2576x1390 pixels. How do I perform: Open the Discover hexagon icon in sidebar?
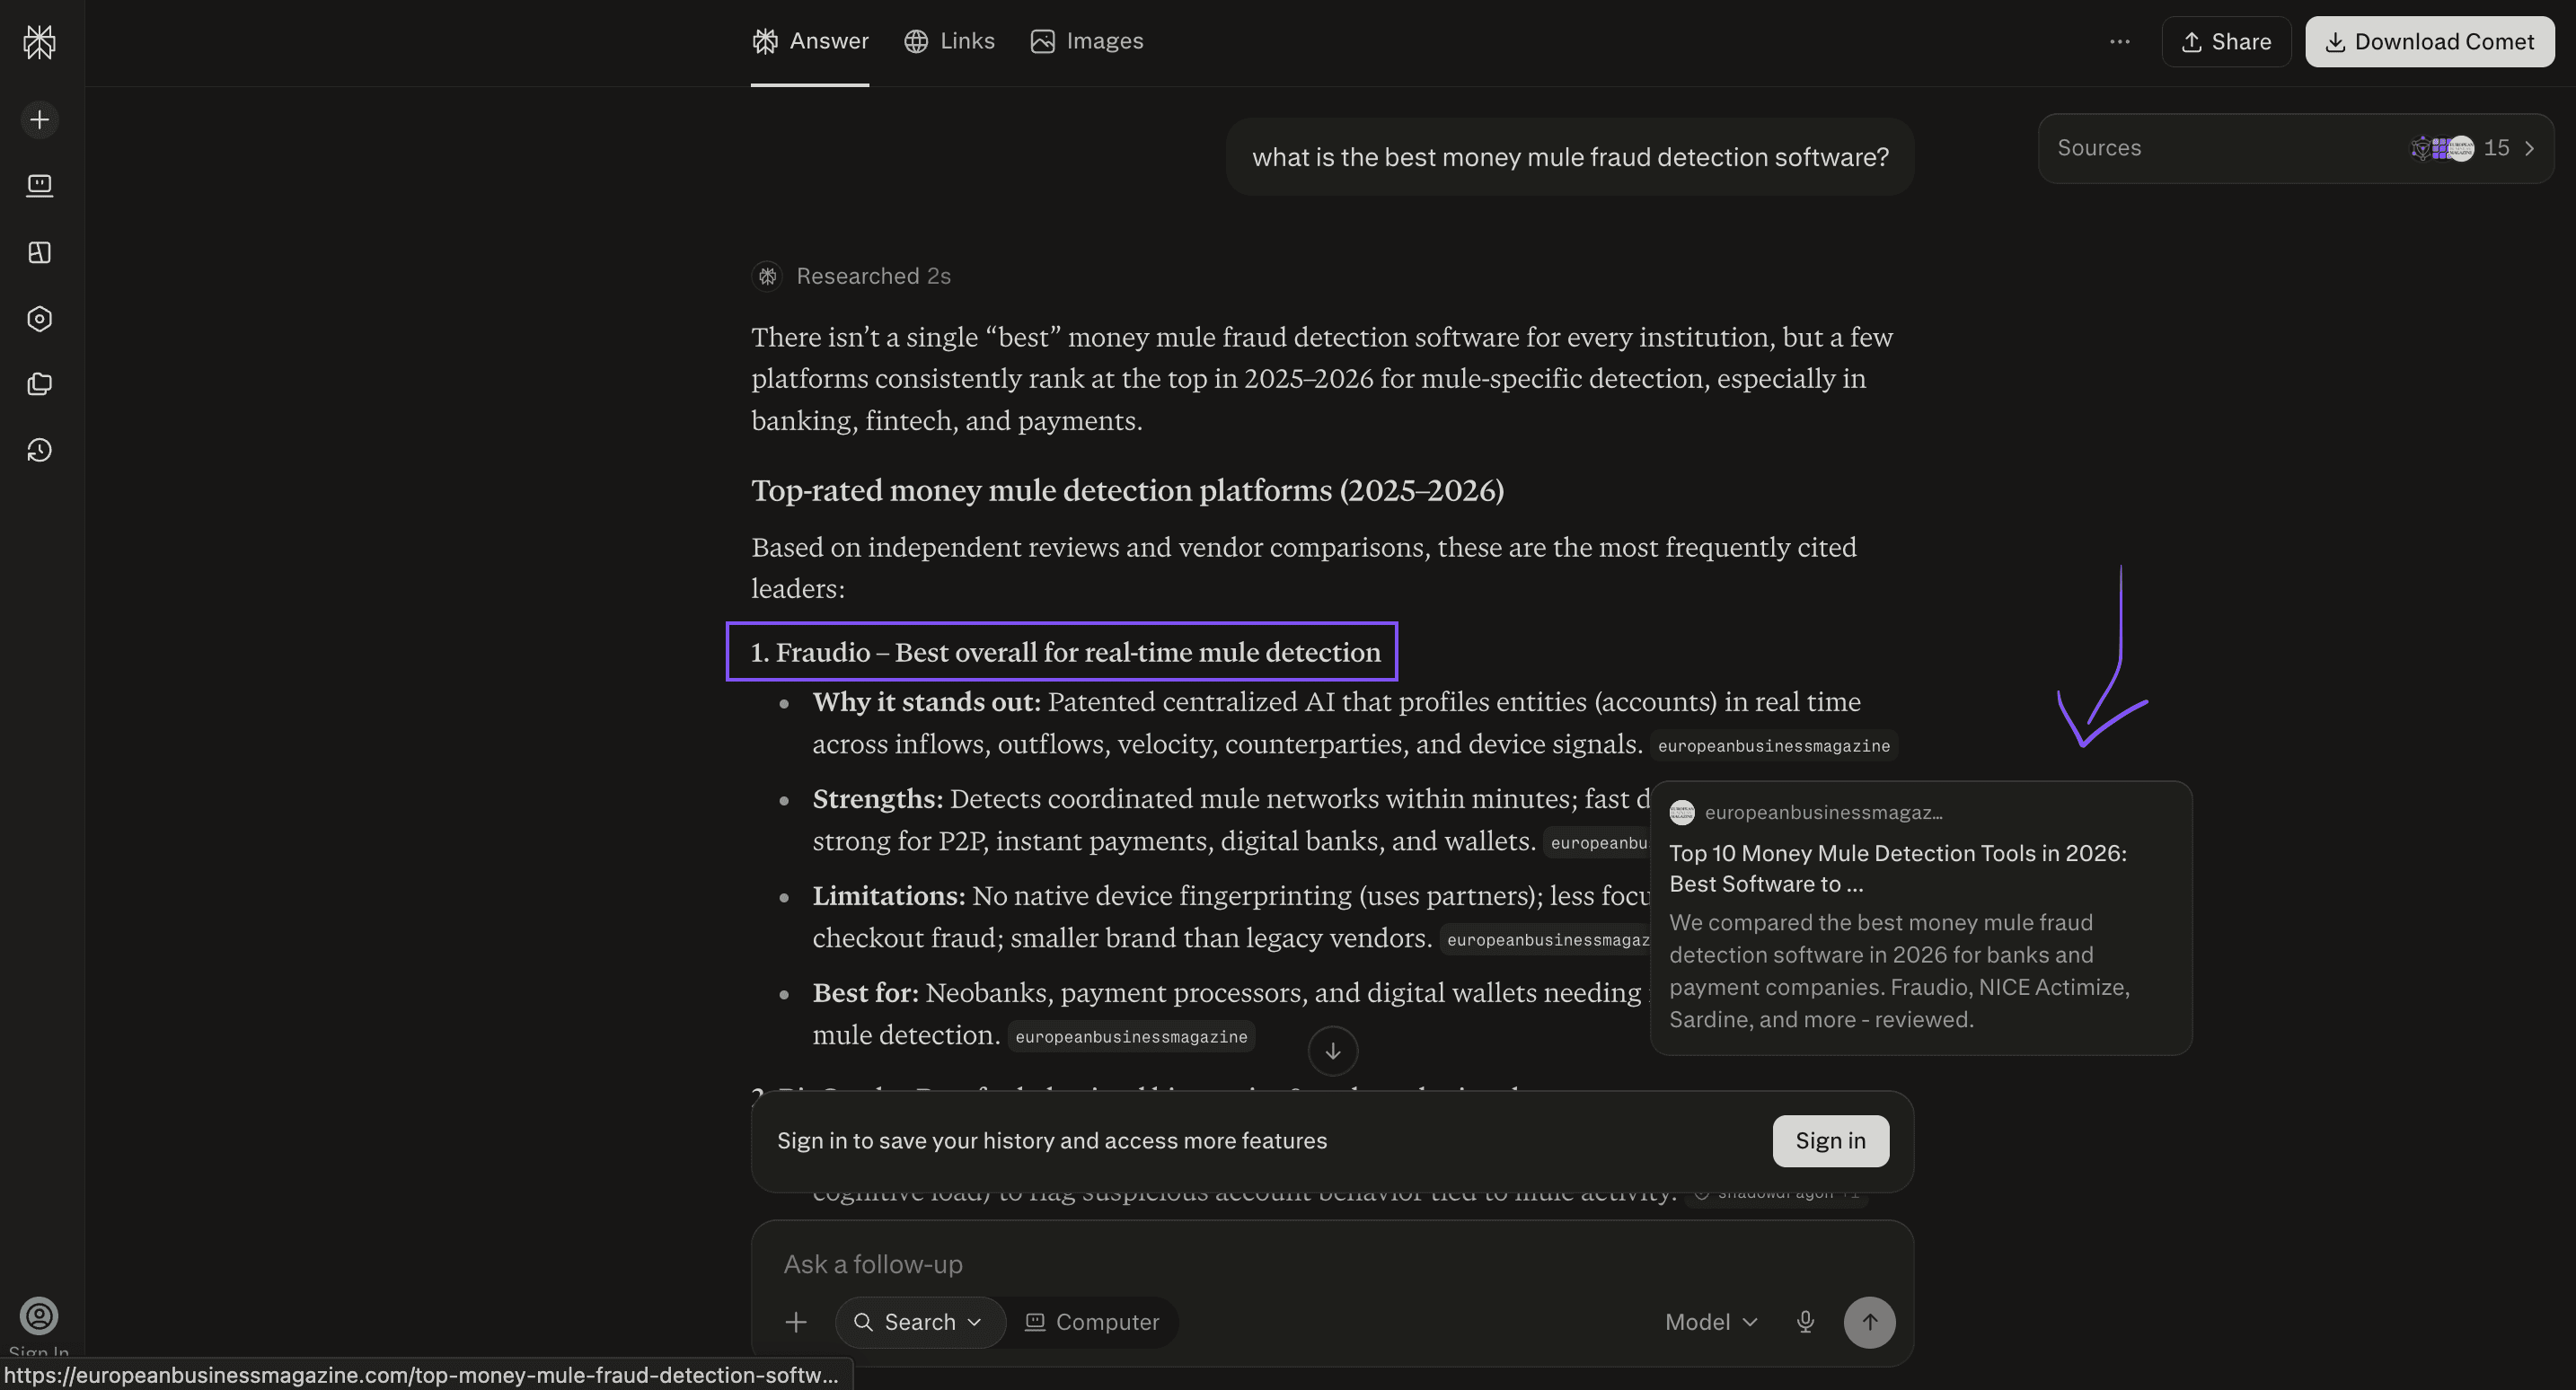tap(39, 319)
